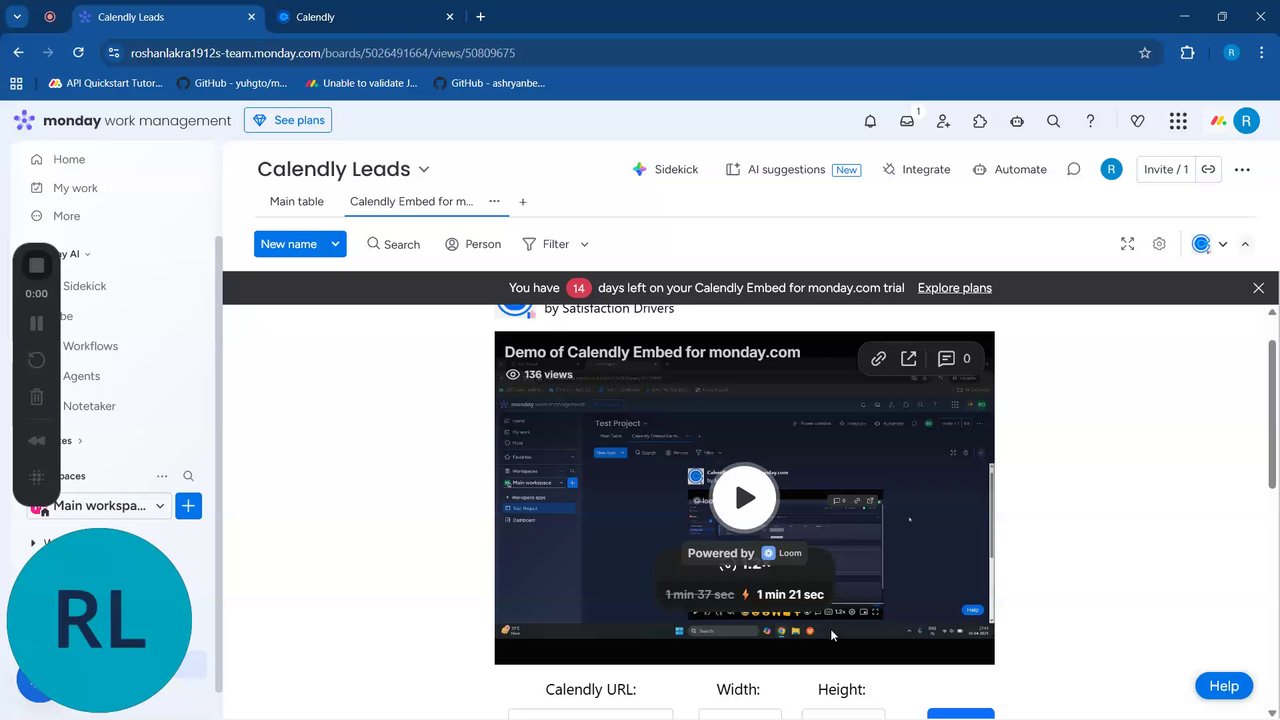Open the Chrome apps grid in bookmarks bar
This screenshot has width=1280, height=720.
tap(16, 83)
